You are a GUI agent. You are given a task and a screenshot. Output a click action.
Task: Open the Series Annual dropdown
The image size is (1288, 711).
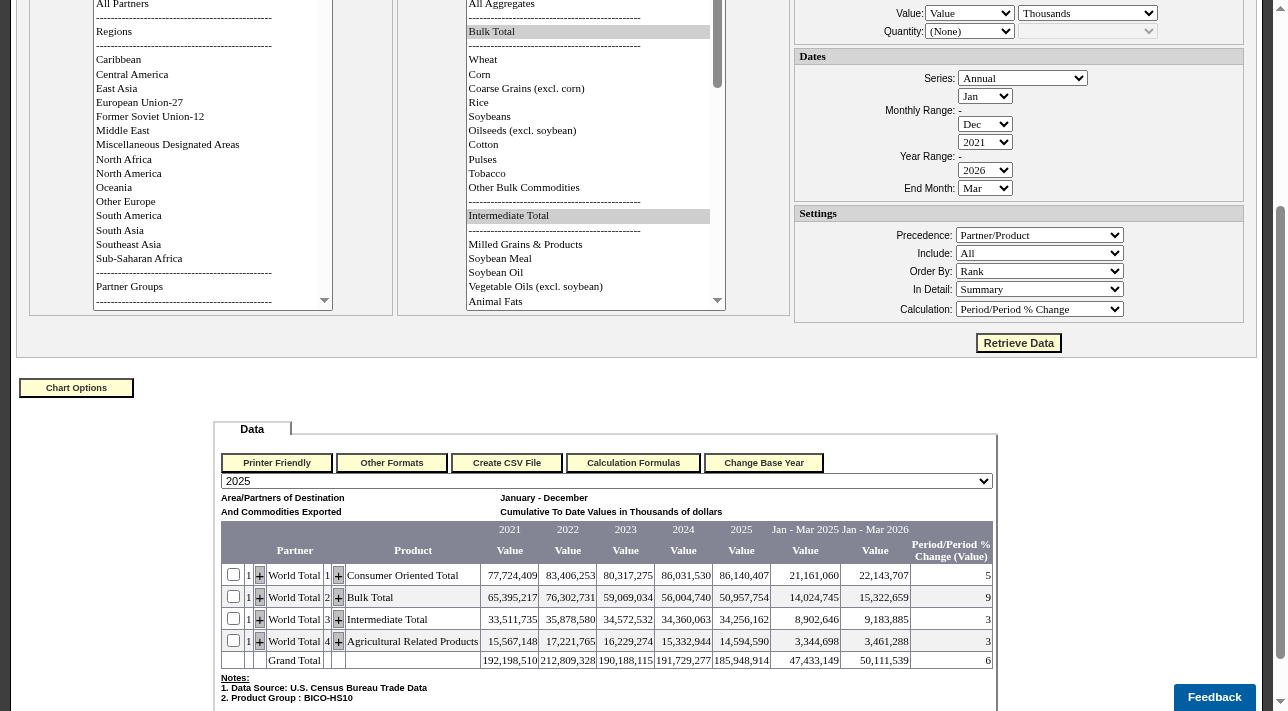(1022, 78)
